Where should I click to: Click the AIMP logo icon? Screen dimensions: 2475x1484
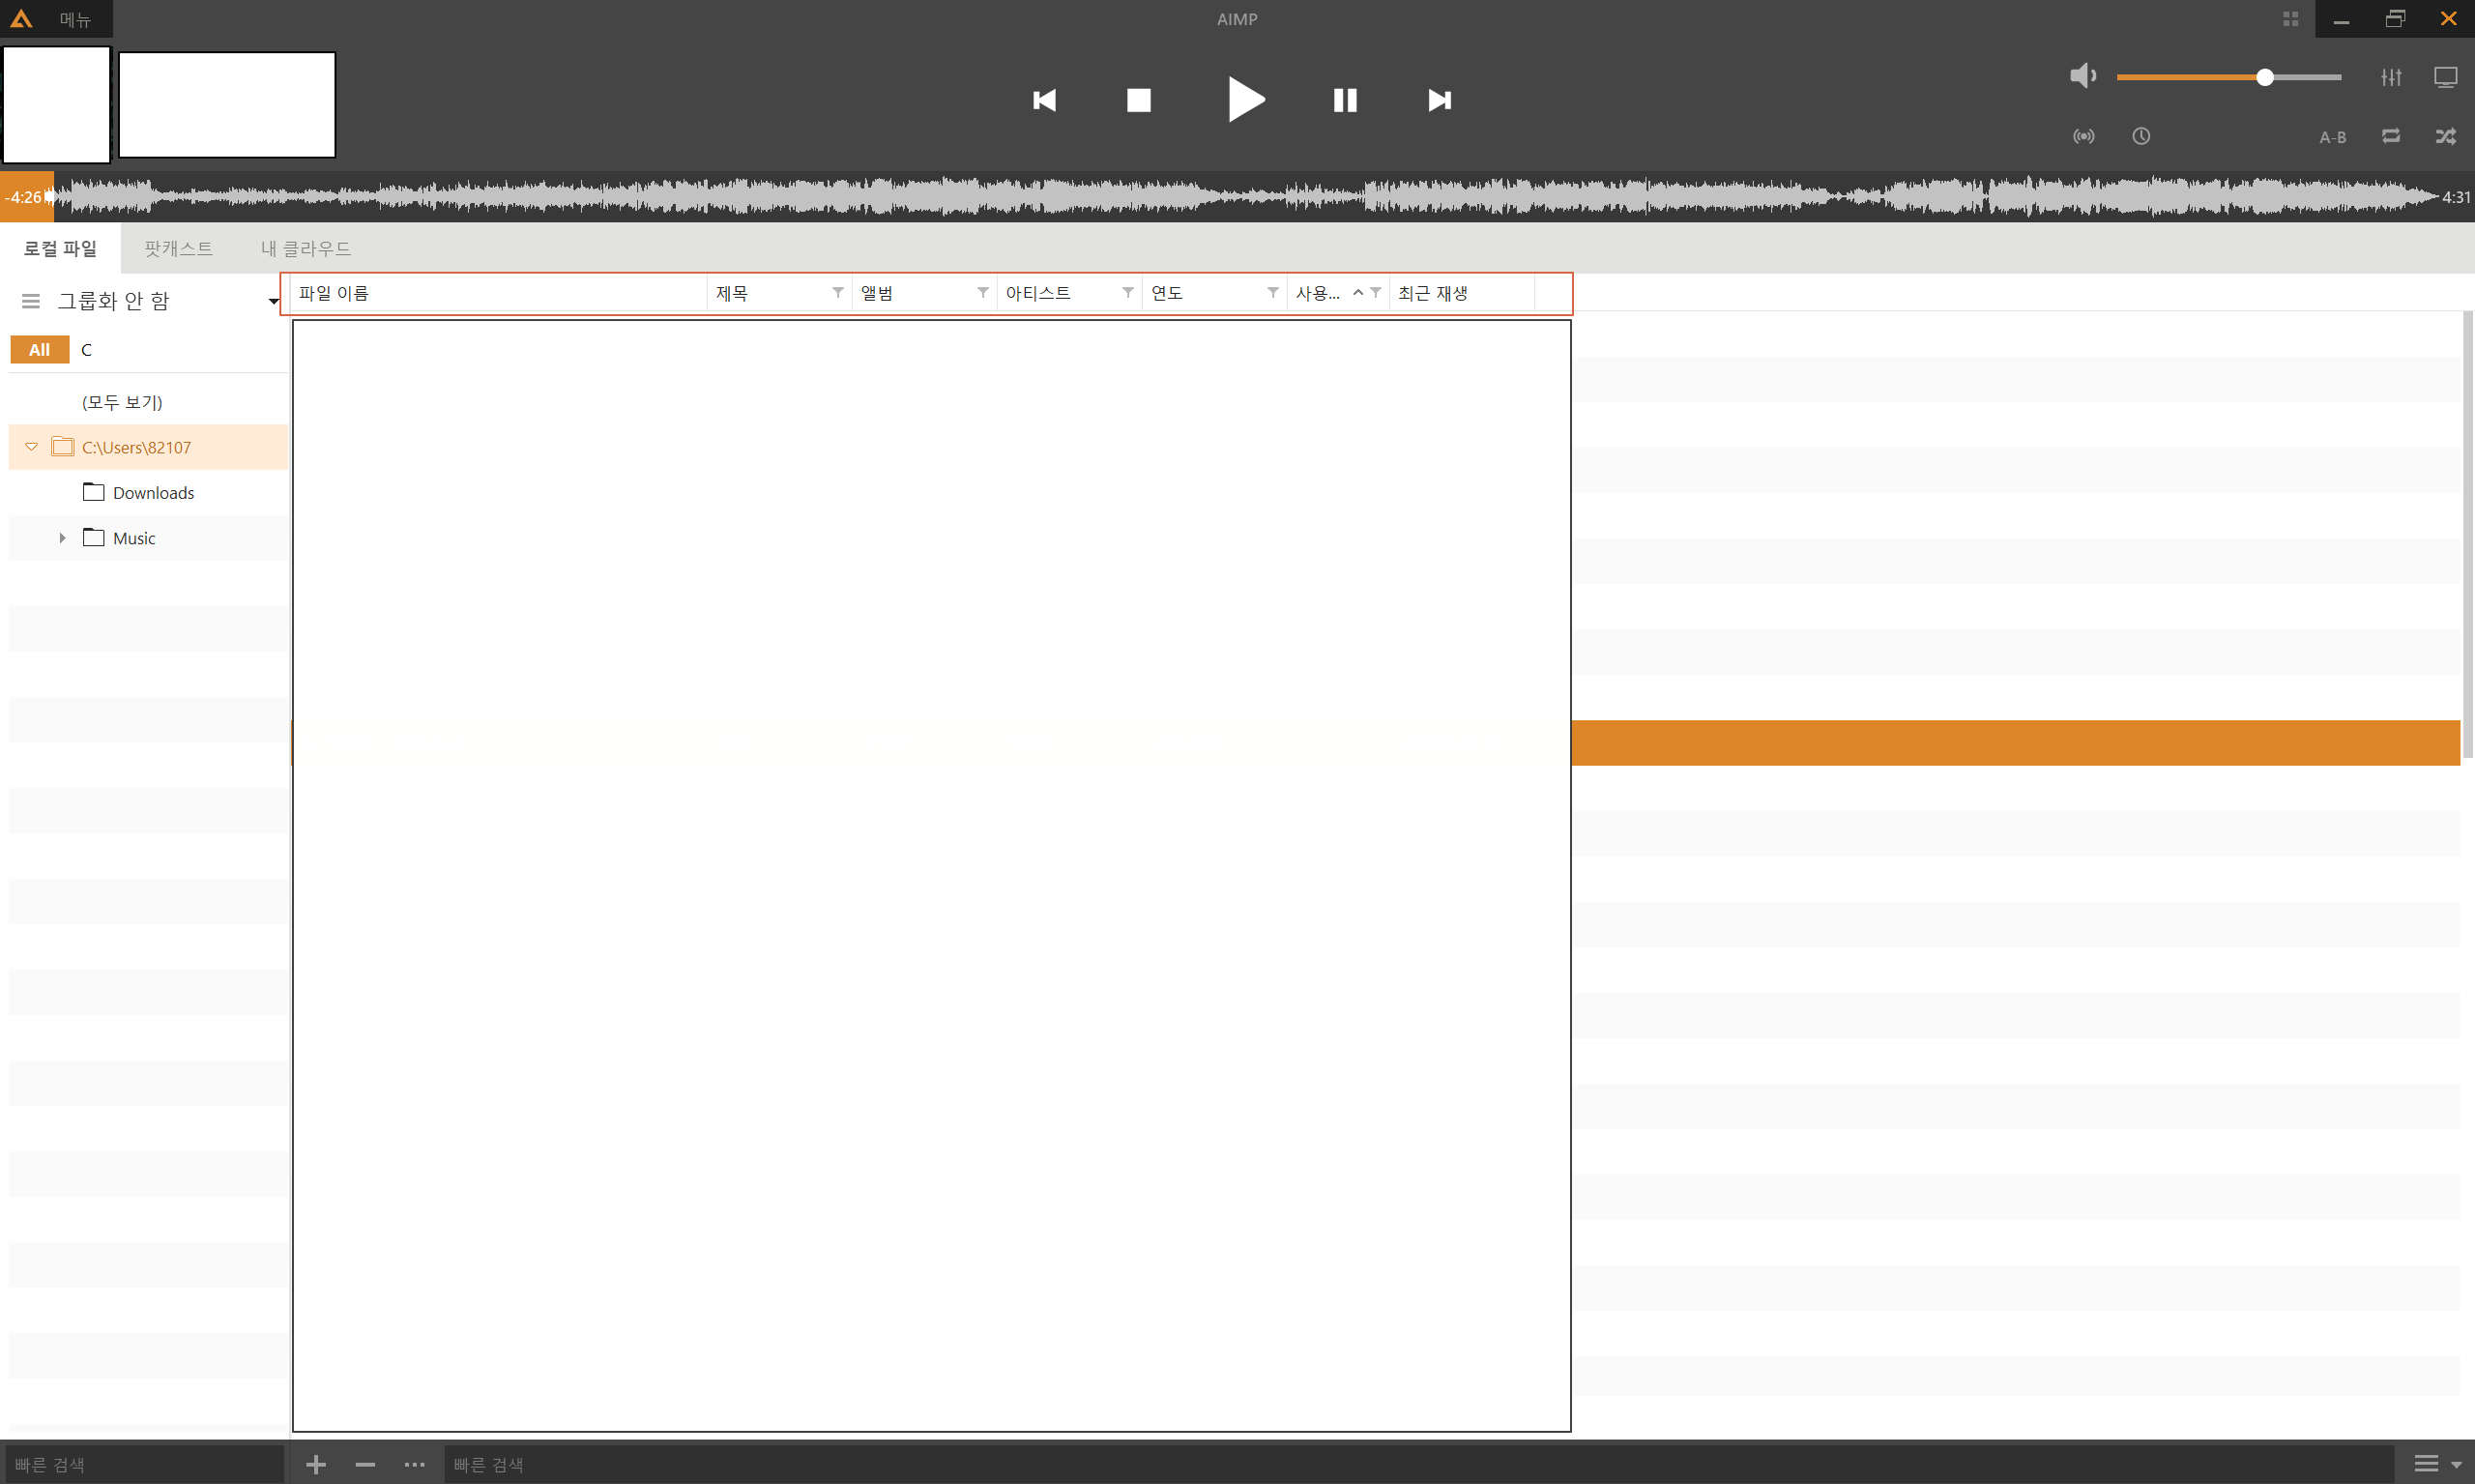point(21,18)
